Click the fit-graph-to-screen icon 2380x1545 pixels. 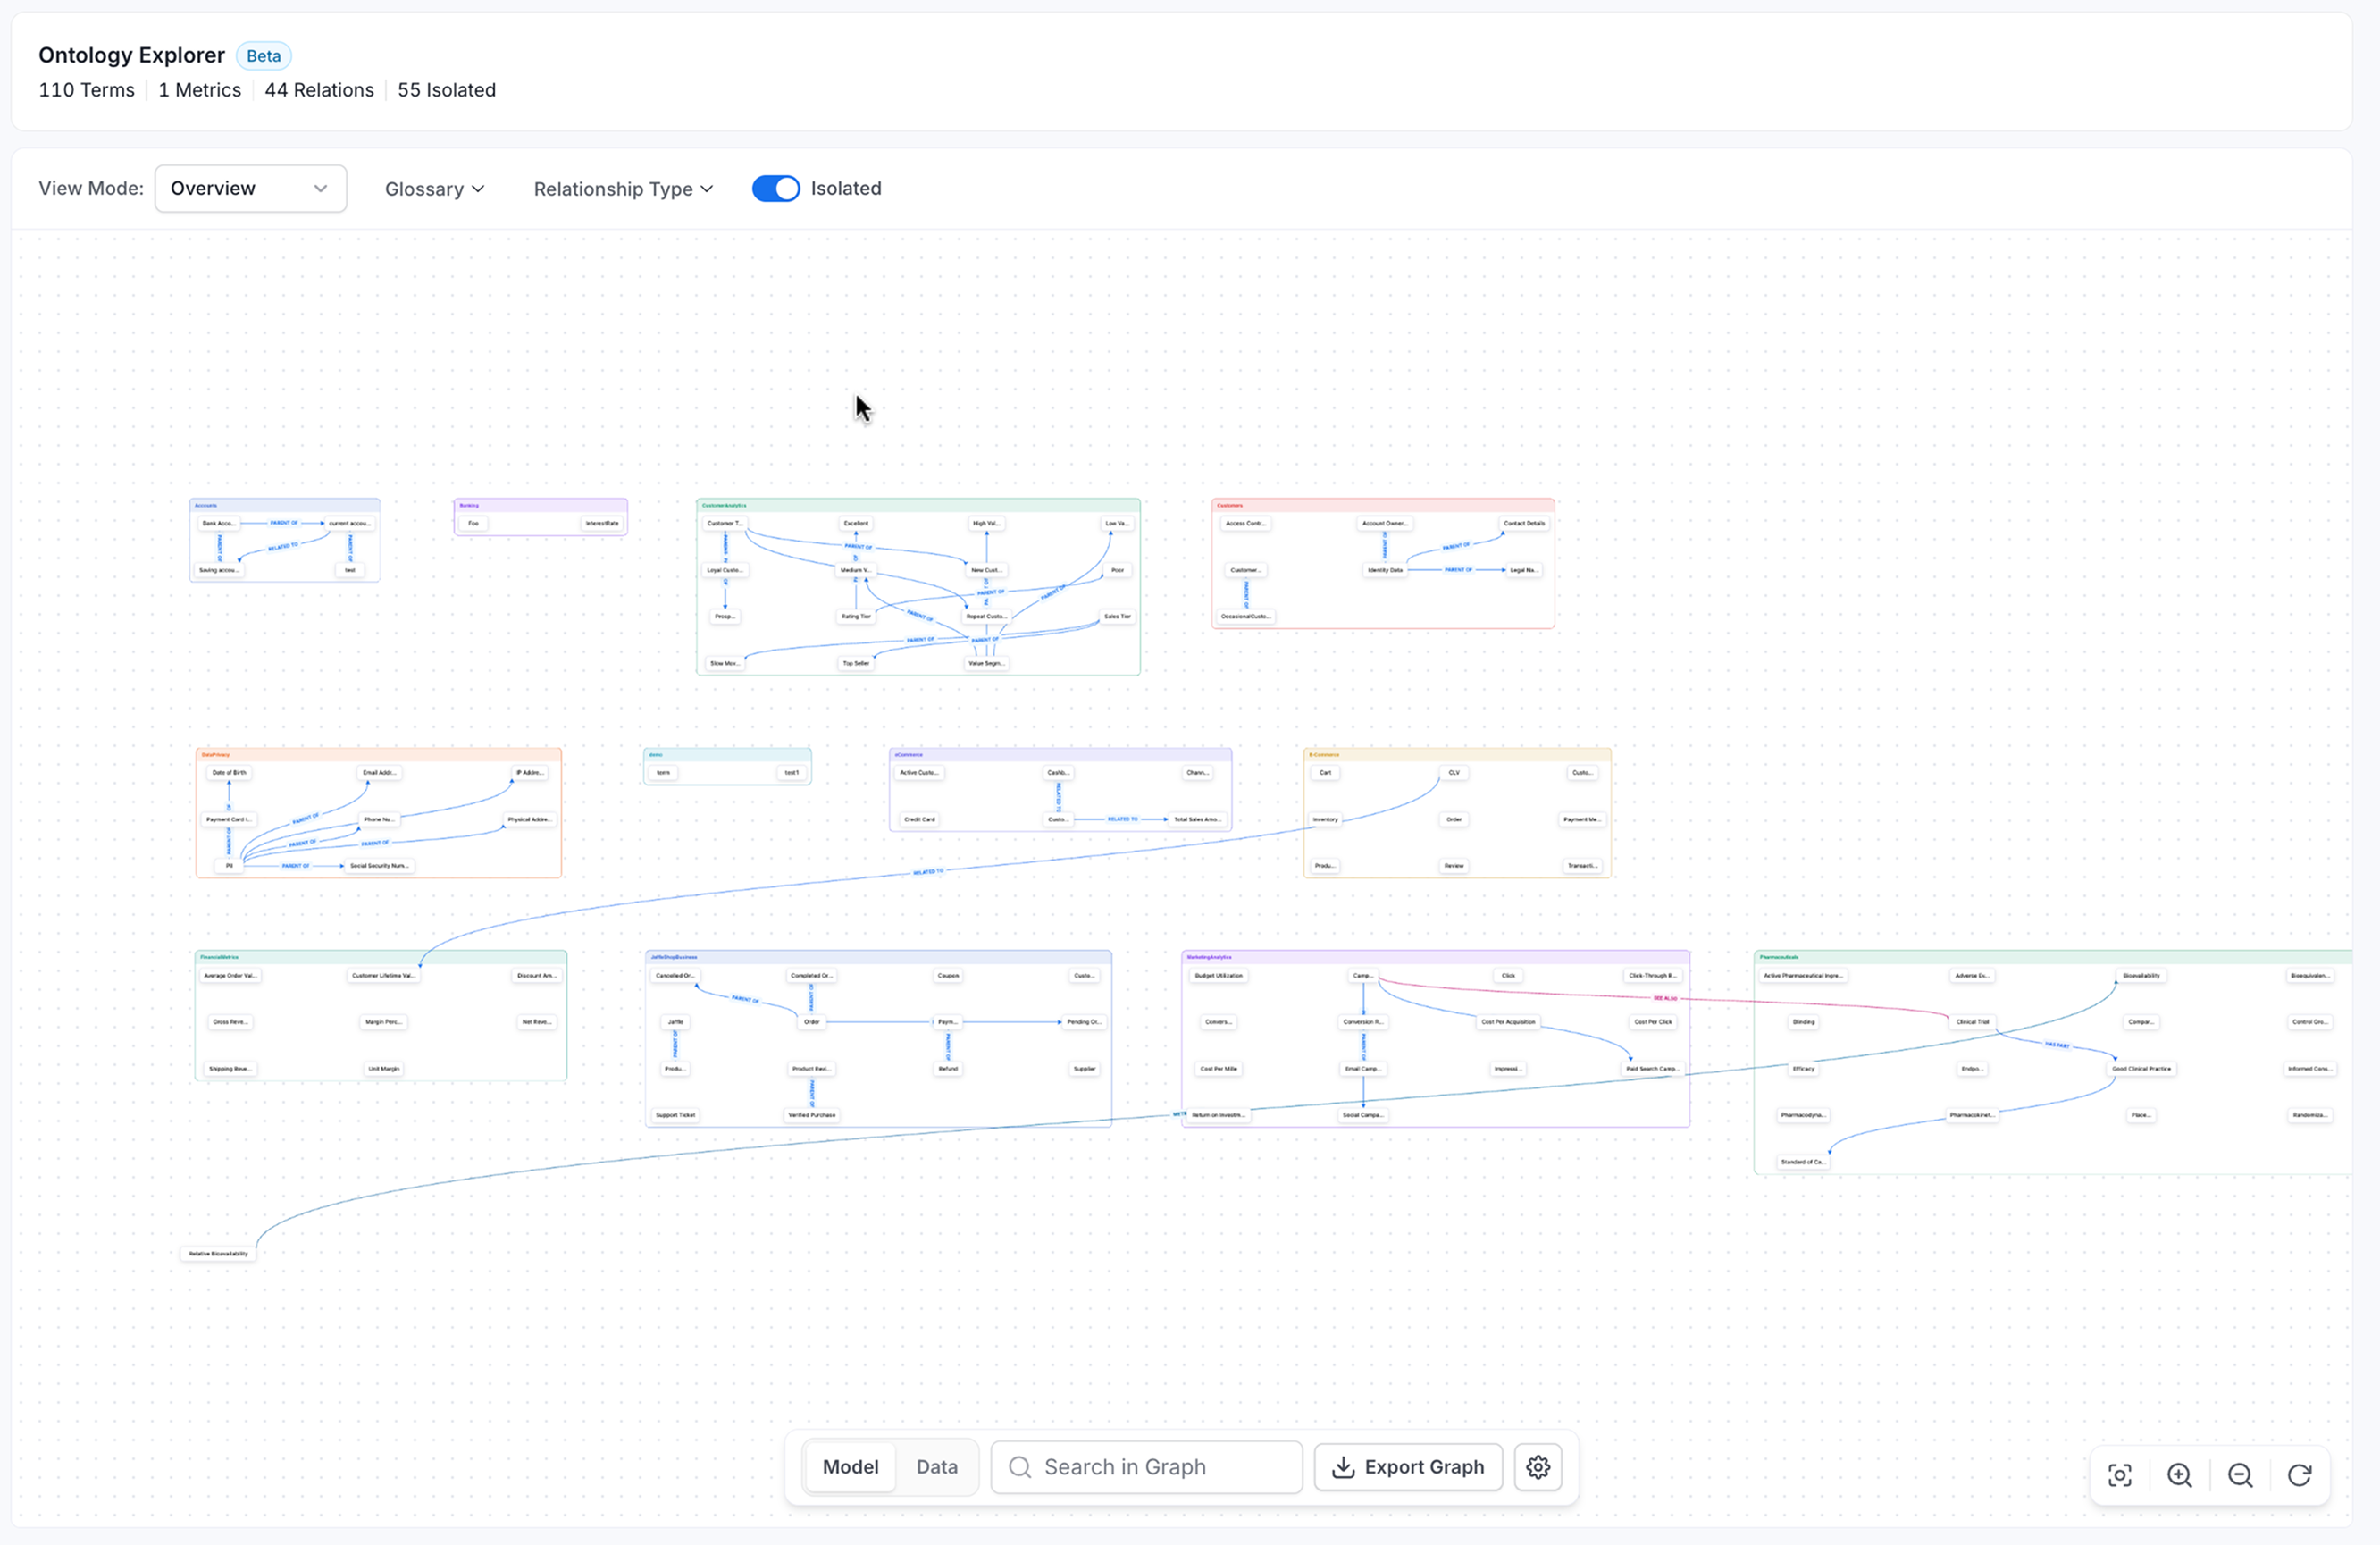click(x=2120, y=1475)
